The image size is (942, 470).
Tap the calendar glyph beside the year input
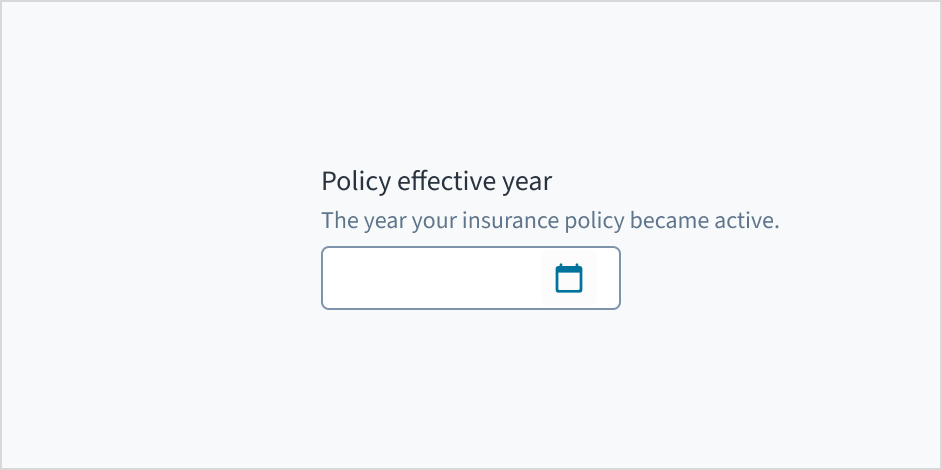click(x=568, y=278)
